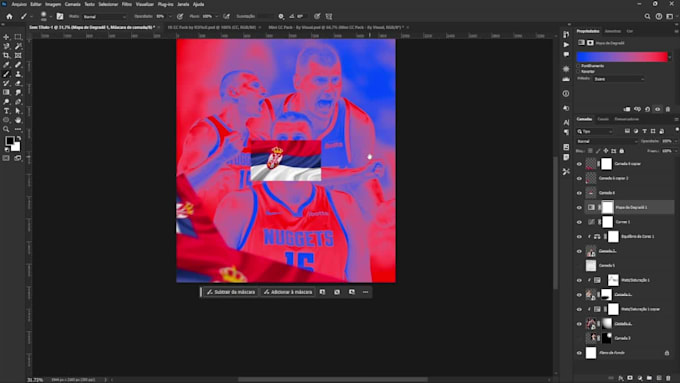Viewport: 680px width, 383px height.
Task: Switch to the Canais tab
Action: click(x=603, y=119)
